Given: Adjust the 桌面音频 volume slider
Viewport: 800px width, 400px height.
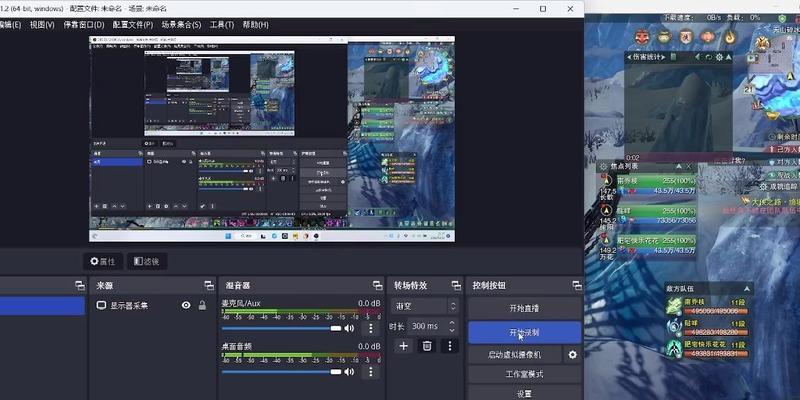Looking at the screenshot, I should (282, 372).
